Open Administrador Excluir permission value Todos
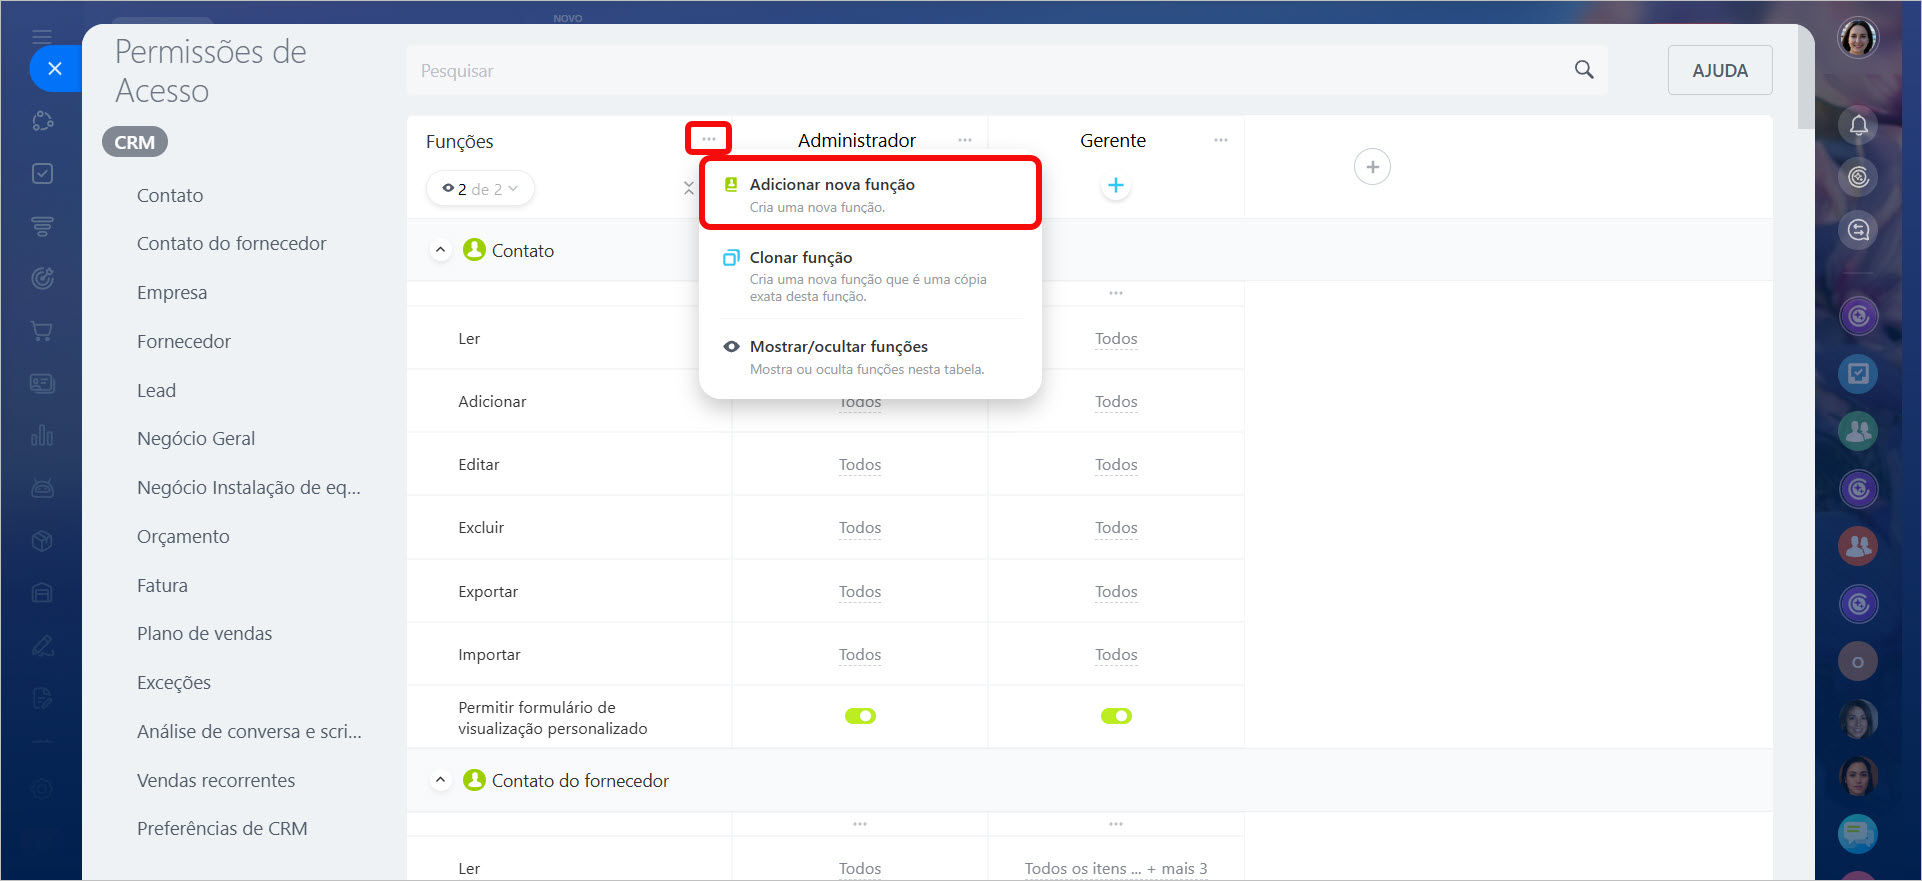Image resolution: width=1922 pixels, height=881 pixels. click(860, 528)
